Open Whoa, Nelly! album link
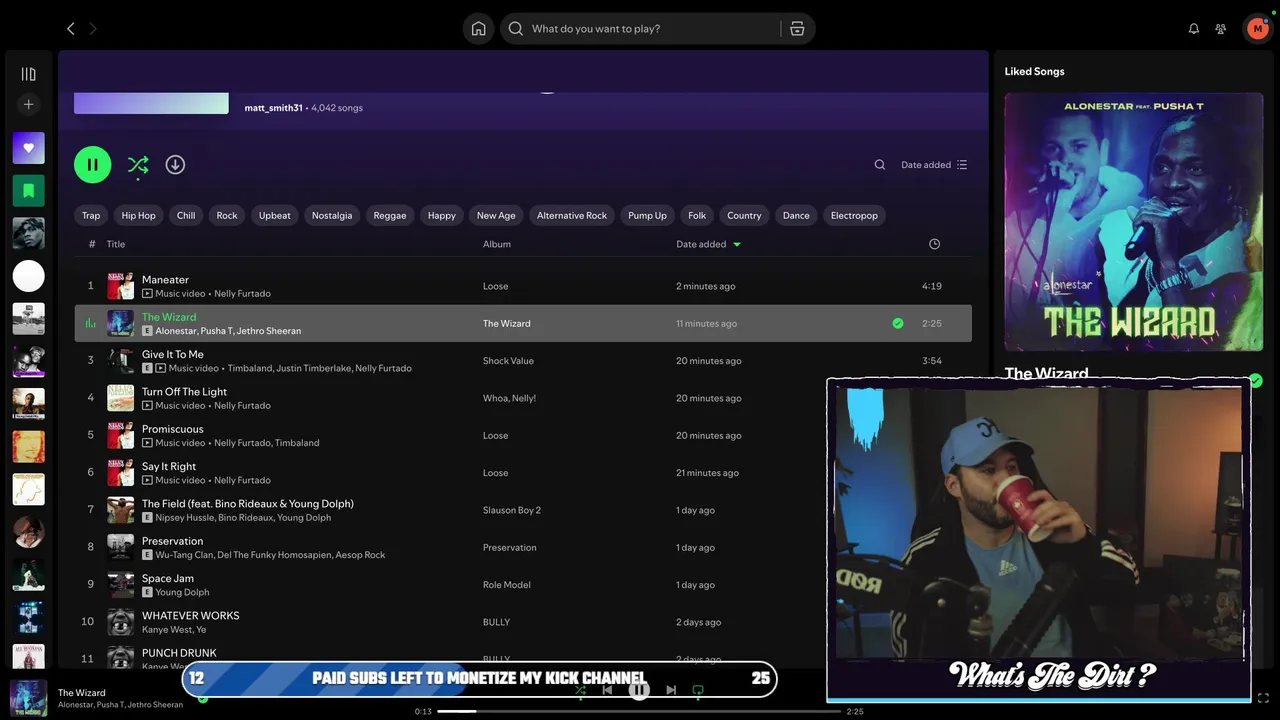Image resolution: width=1280 pixels, height=720 pixels. point(510,398)
